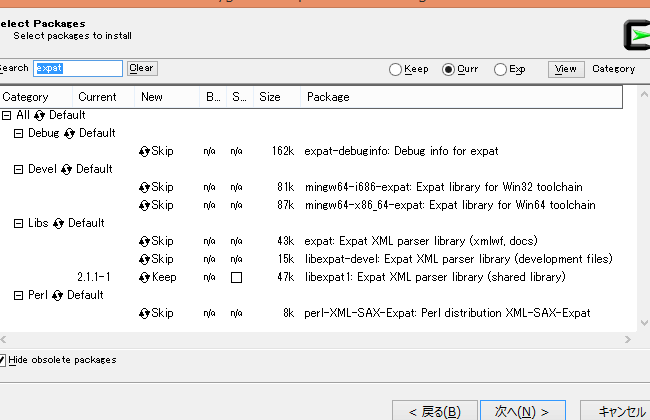The width and height of the screenshot is (650, 420).
Task: Click cycle icon for libexpat1 Keep
Action: click(145, 277)
